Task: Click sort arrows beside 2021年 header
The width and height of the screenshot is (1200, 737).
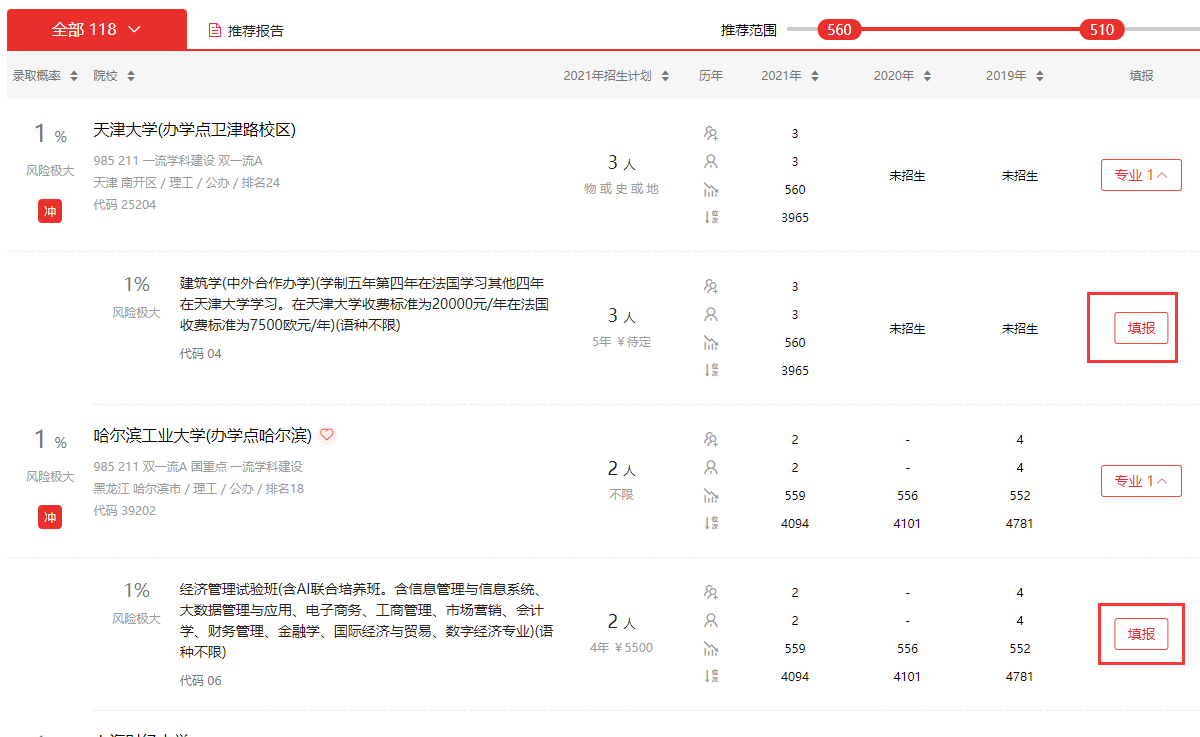Action: coord(815,76)
